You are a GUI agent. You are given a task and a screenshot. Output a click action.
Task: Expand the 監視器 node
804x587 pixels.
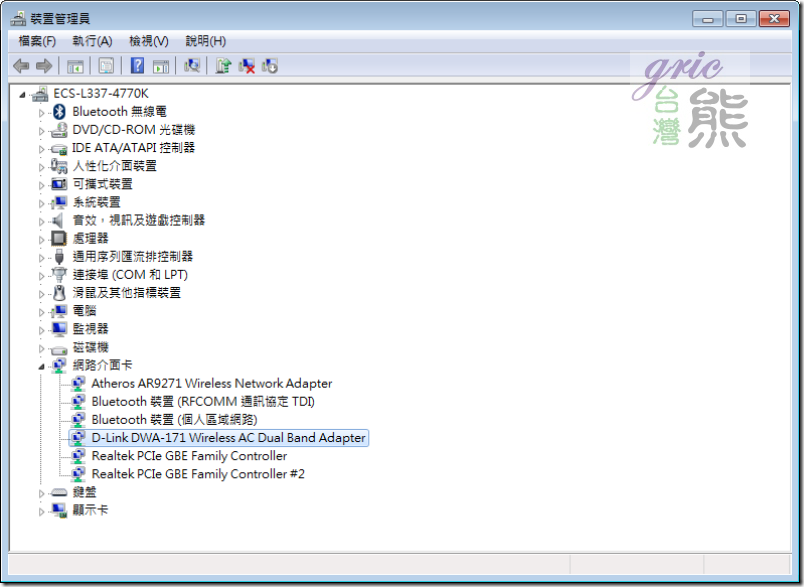[x=42, y=330]
